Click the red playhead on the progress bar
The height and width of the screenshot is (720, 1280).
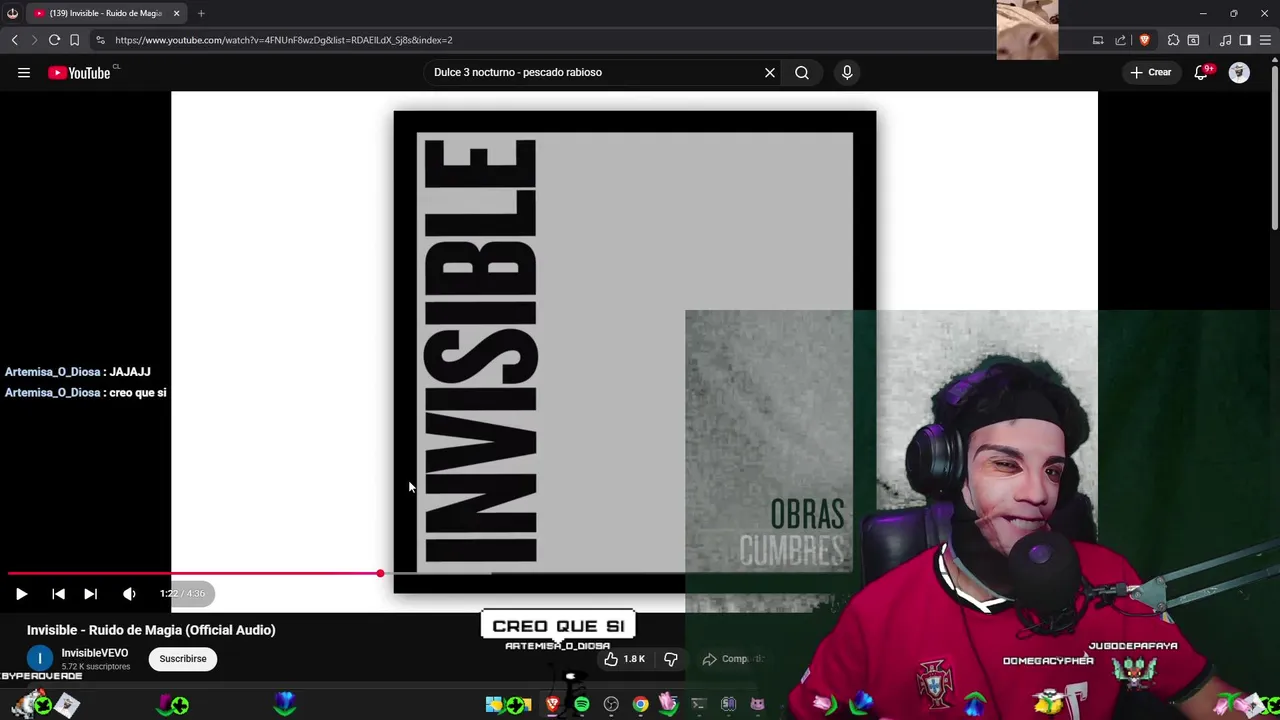(x=380, y=573)
